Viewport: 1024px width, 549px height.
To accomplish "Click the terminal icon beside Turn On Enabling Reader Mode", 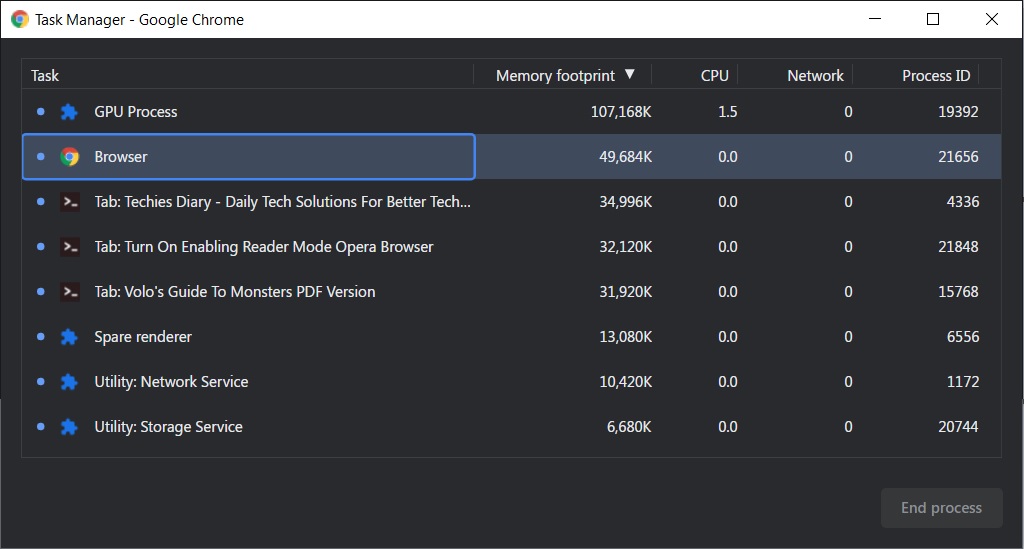I will (69, 247).
